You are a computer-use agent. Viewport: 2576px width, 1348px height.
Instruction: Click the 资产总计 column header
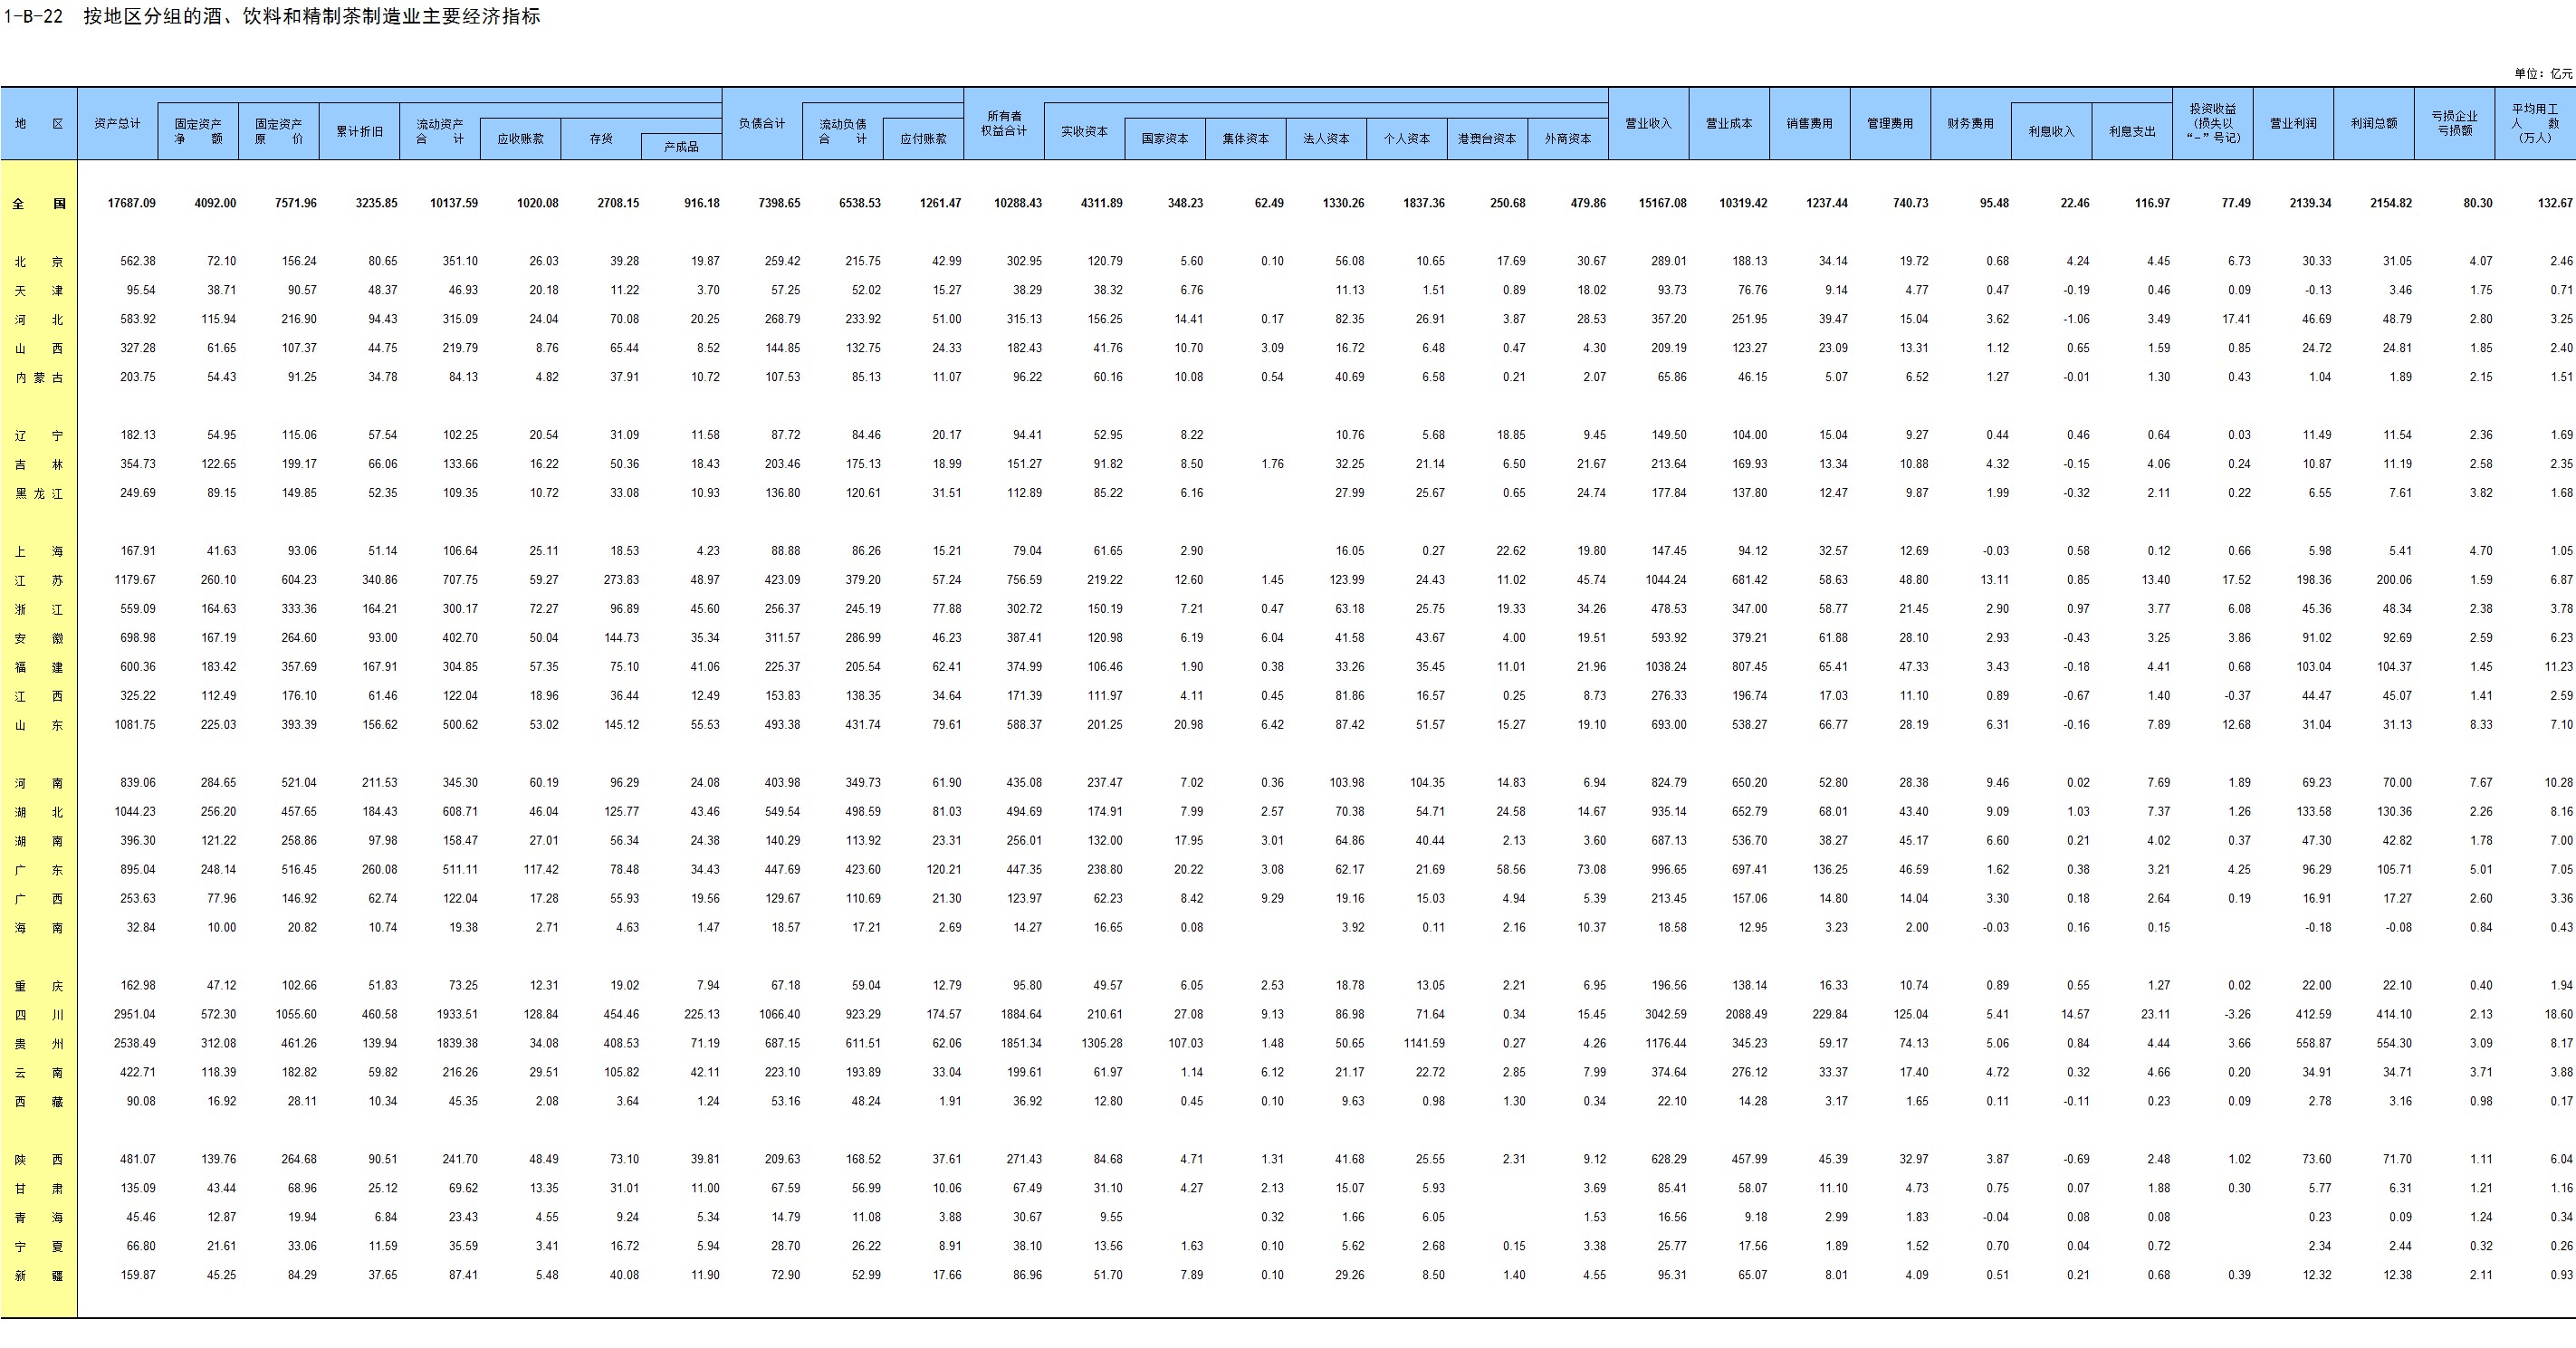[x=117, y=124]
